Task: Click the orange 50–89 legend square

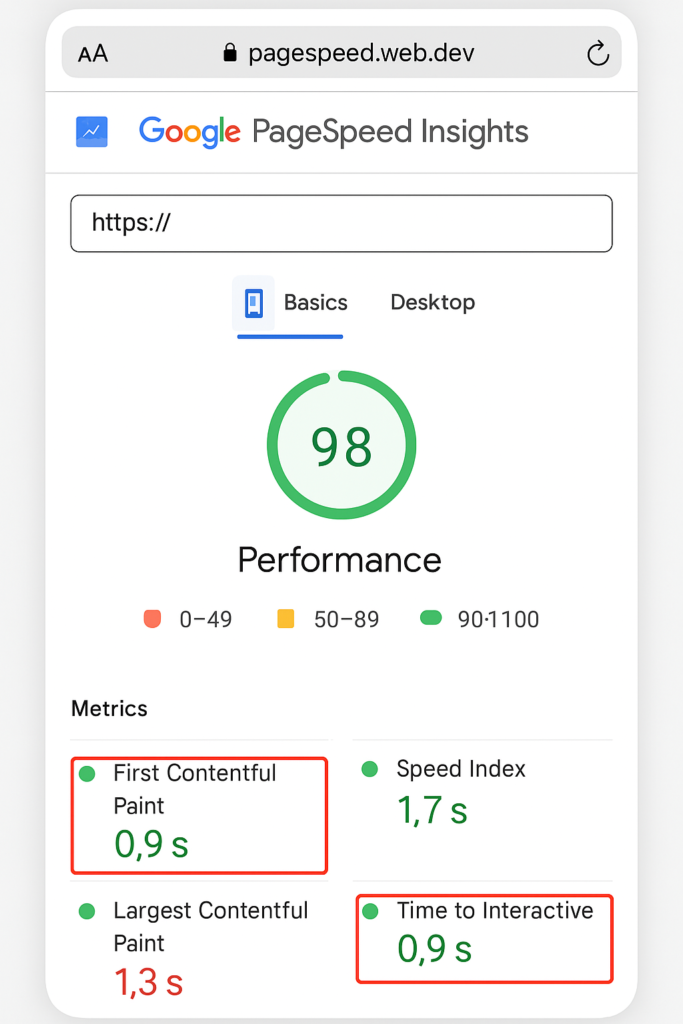Action: pos(285,618)
